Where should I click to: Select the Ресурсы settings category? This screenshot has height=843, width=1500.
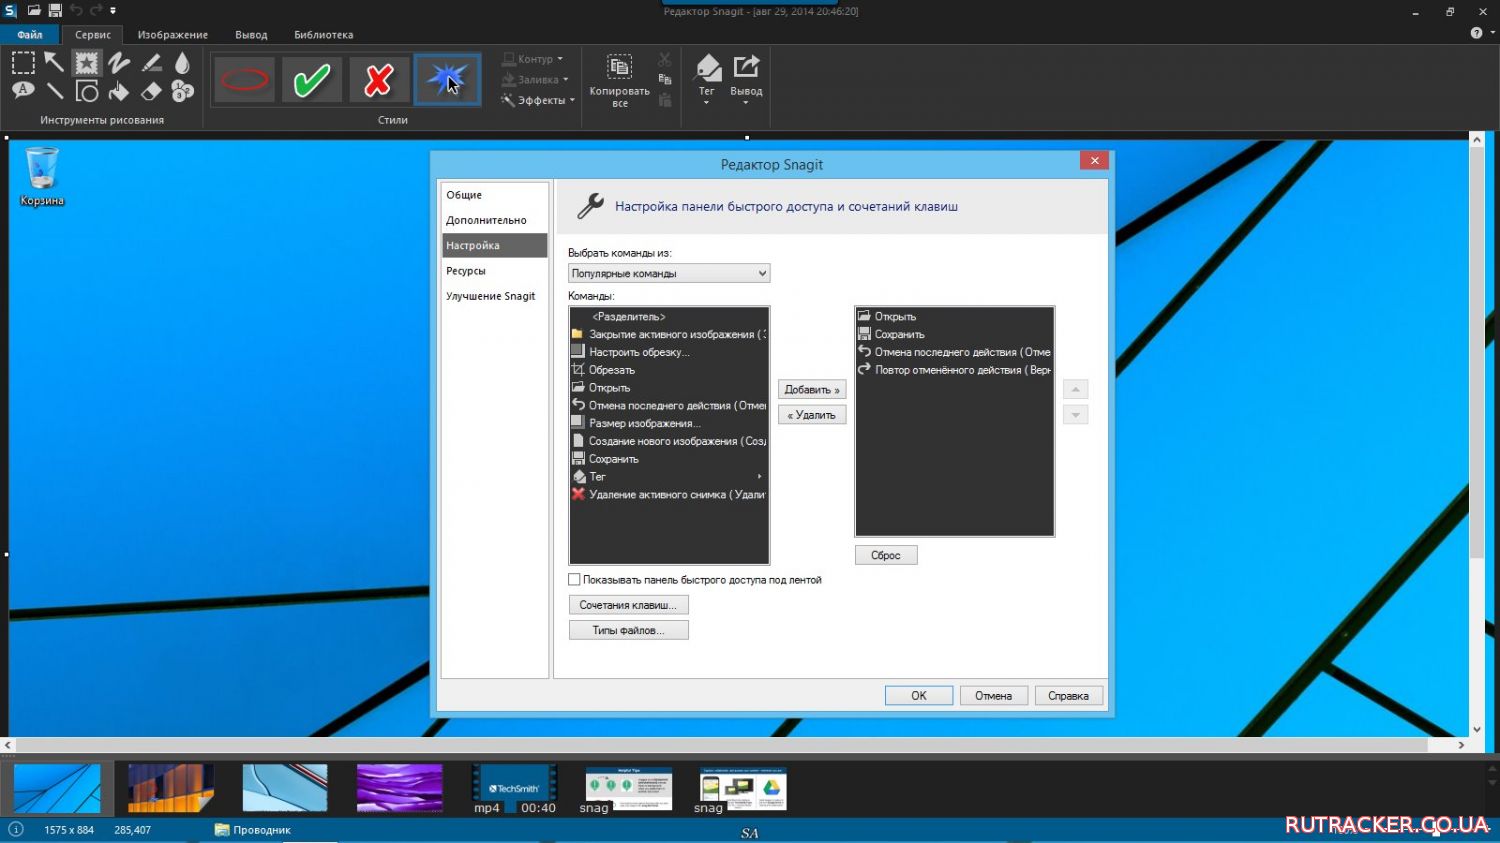(495, 271)
